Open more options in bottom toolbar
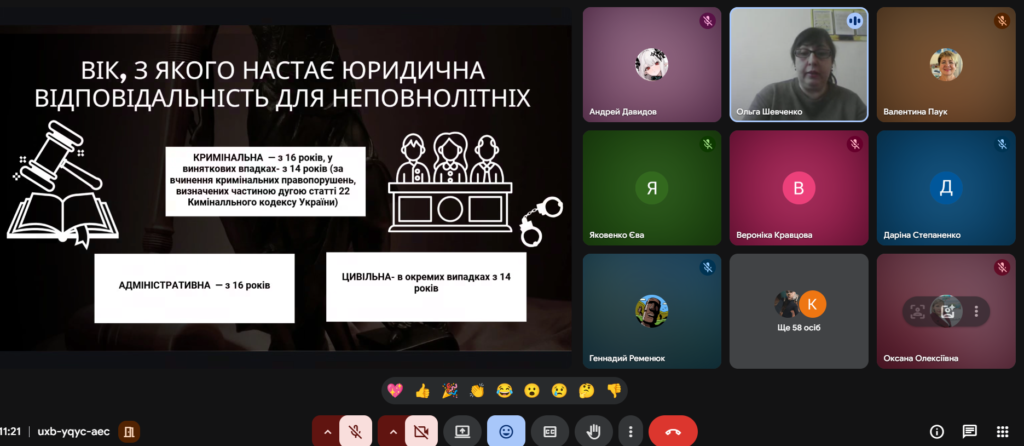The image size is (1024, 446). pyautogui.click(x=629, y=431)
